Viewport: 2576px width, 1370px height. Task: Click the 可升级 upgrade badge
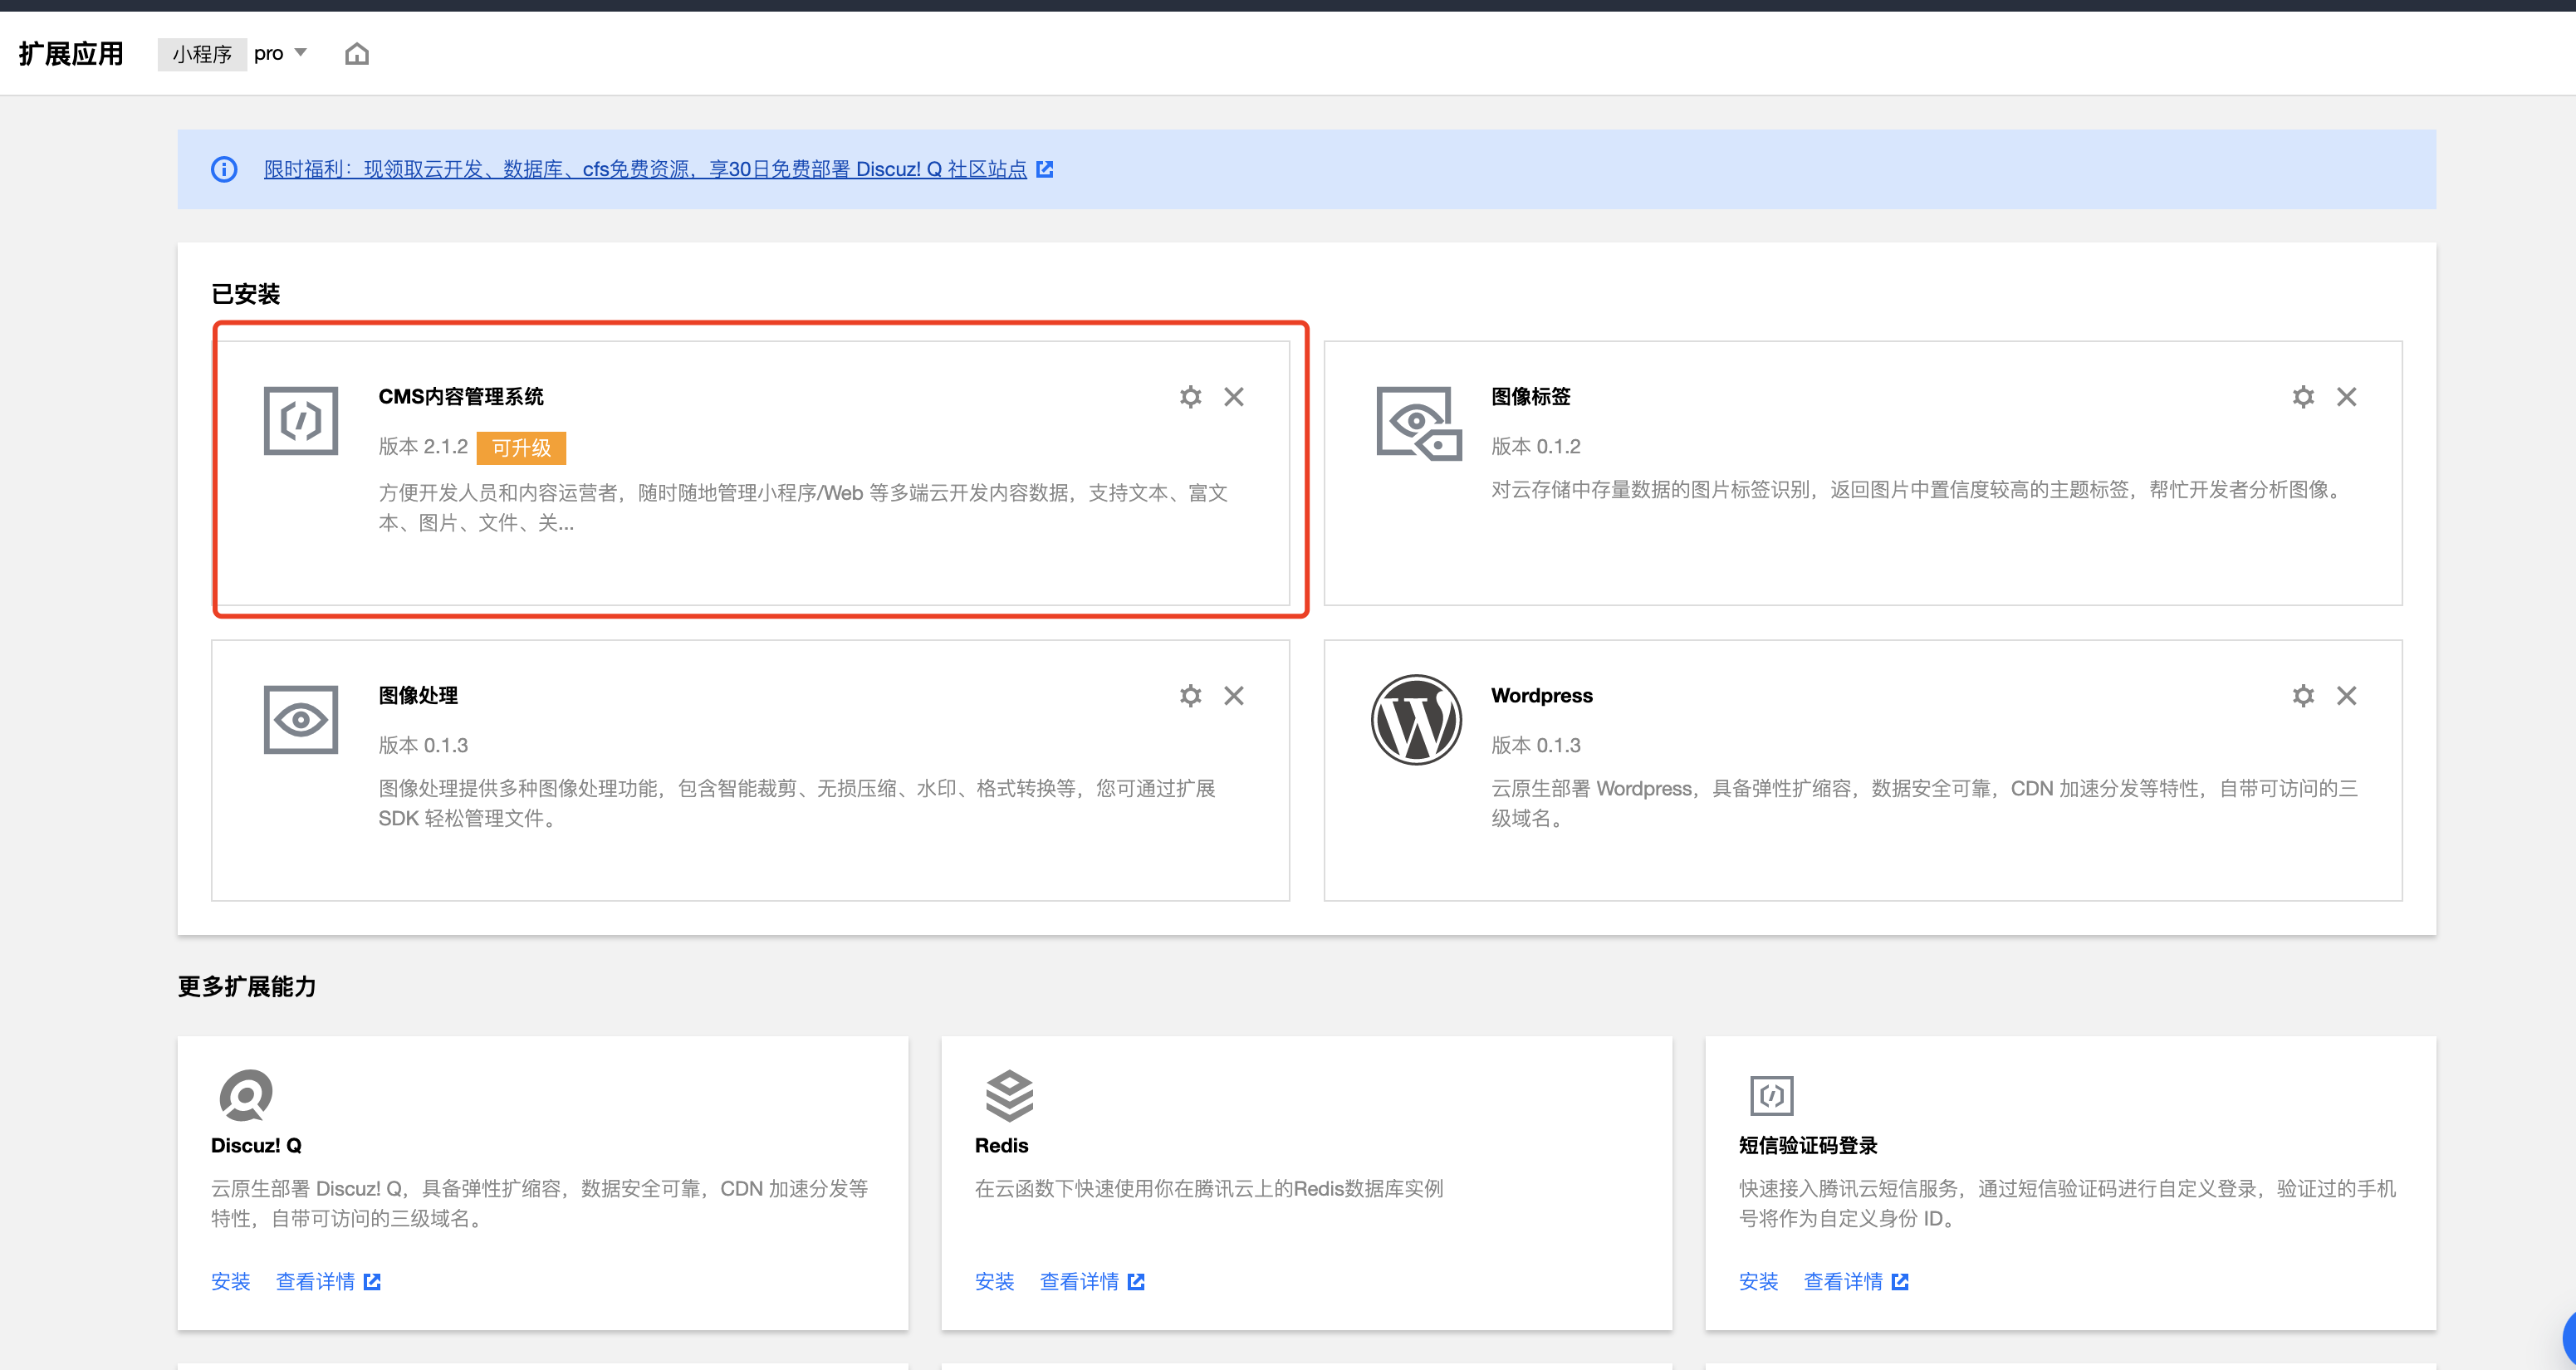point(521,448)
